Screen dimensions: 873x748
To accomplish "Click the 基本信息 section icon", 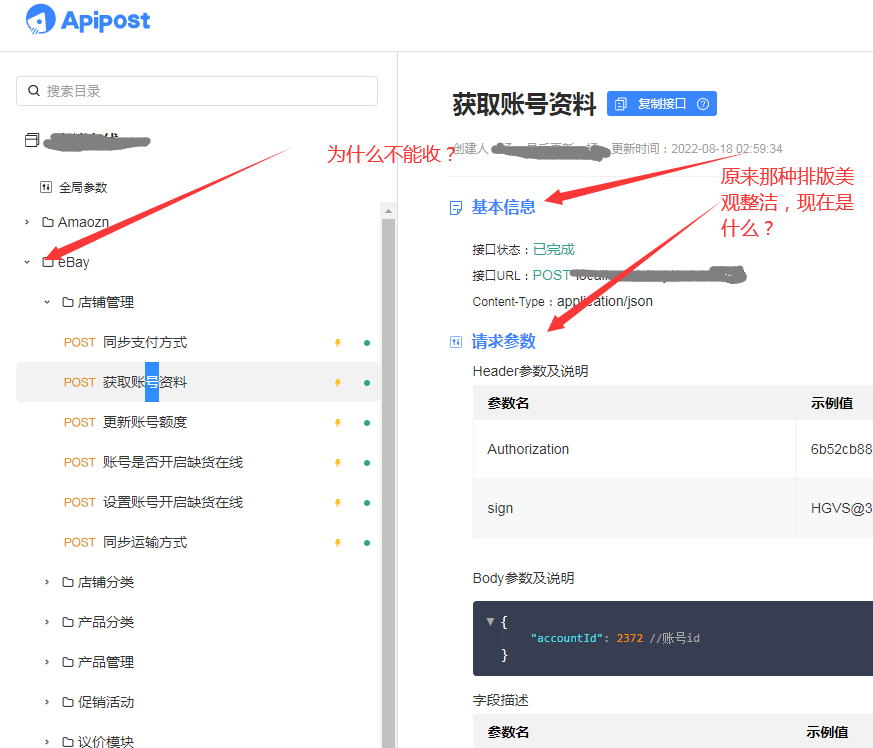I will tap(455, 208).
